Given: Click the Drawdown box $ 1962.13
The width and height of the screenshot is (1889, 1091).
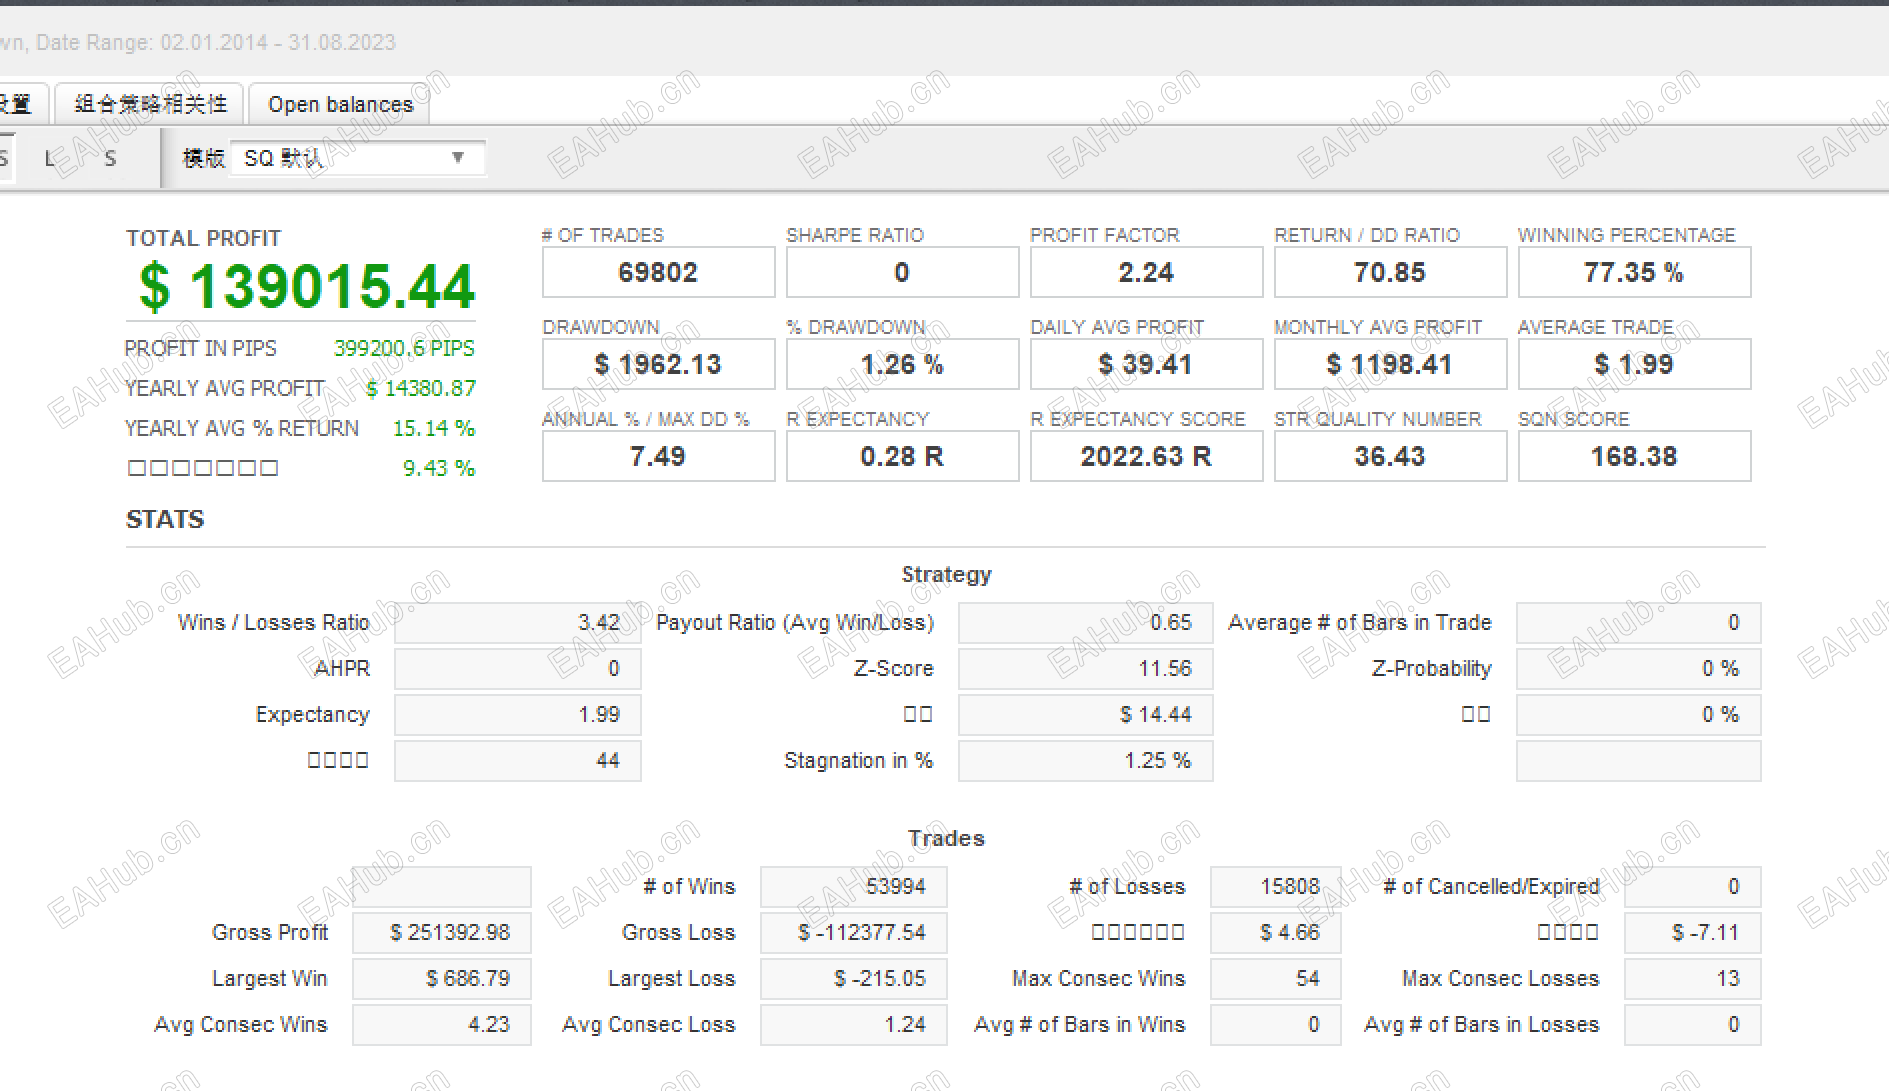Looking at the screenshot, I should coord(658,364).
